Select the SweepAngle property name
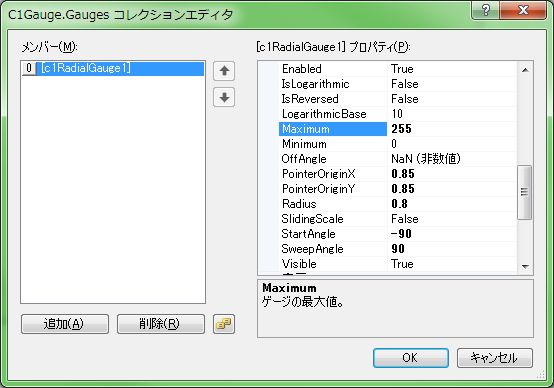The image size is (554, 388). tap(312, 249)
